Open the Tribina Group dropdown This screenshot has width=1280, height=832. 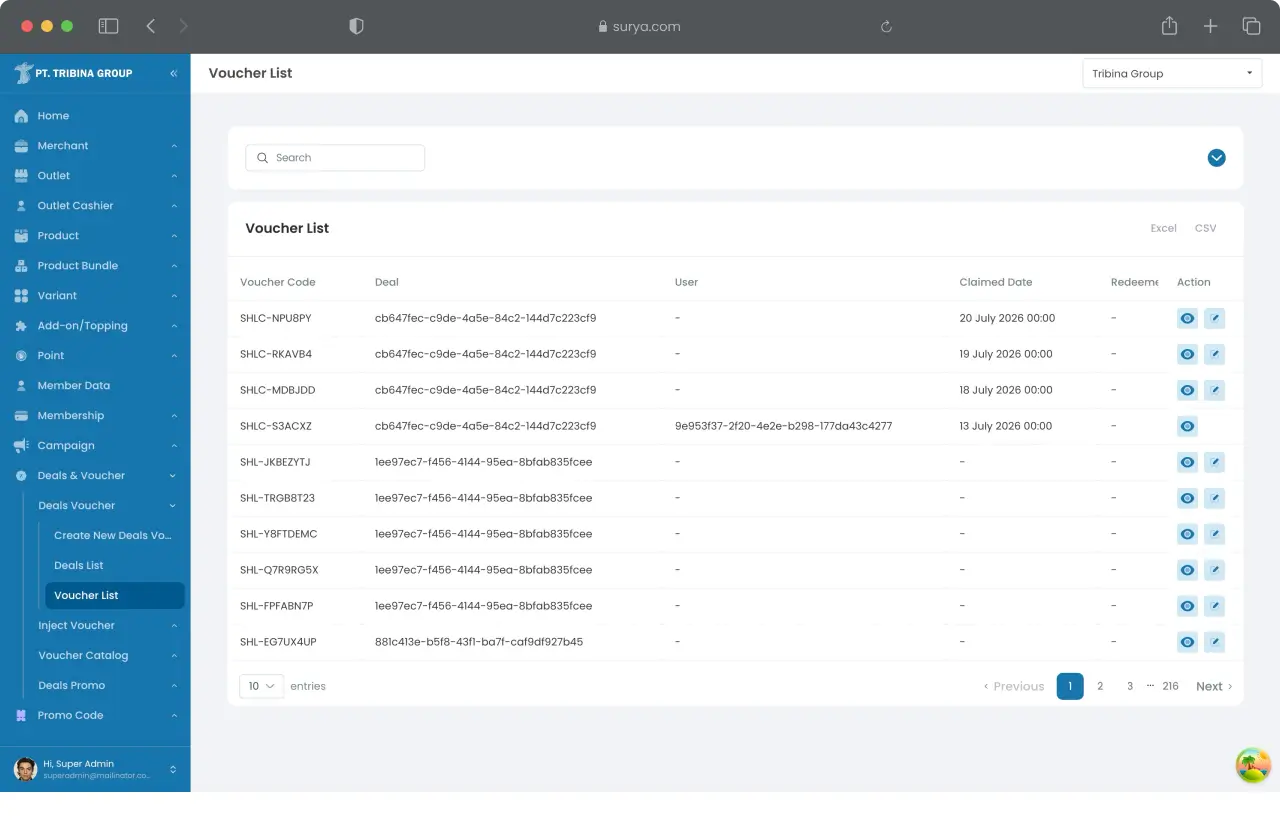1172,73
